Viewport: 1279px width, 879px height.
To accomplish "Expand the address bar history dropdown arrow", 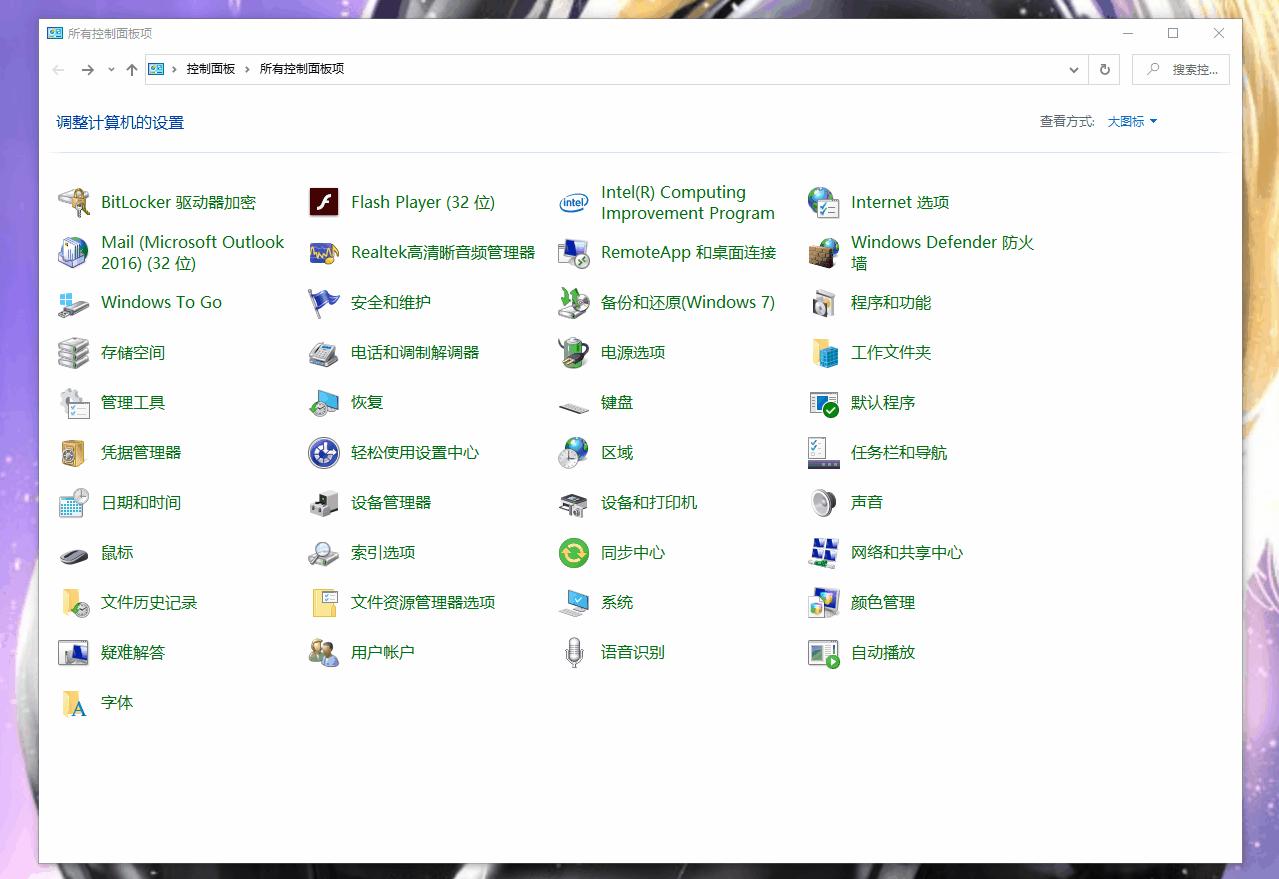I will tap(1074, 70).
